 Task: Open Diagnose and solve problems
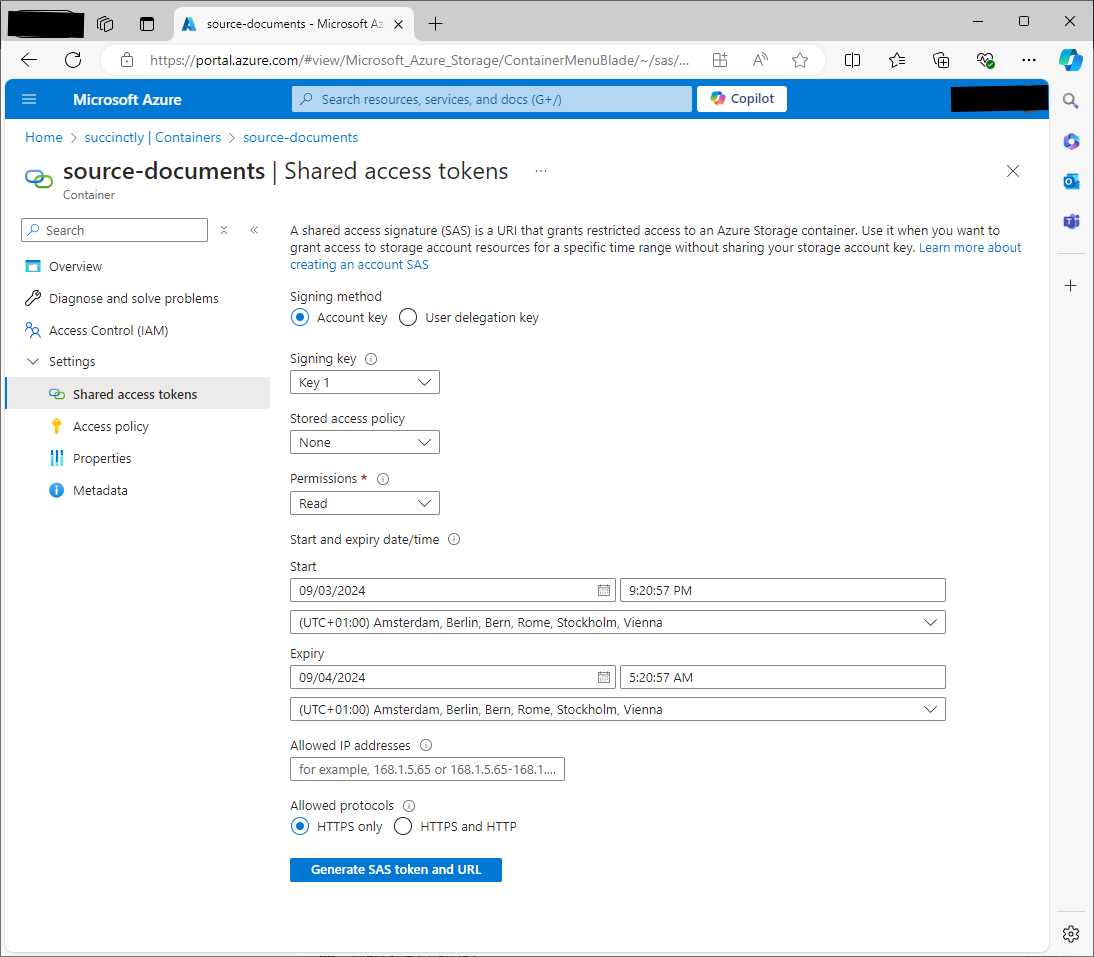[132, 297]
